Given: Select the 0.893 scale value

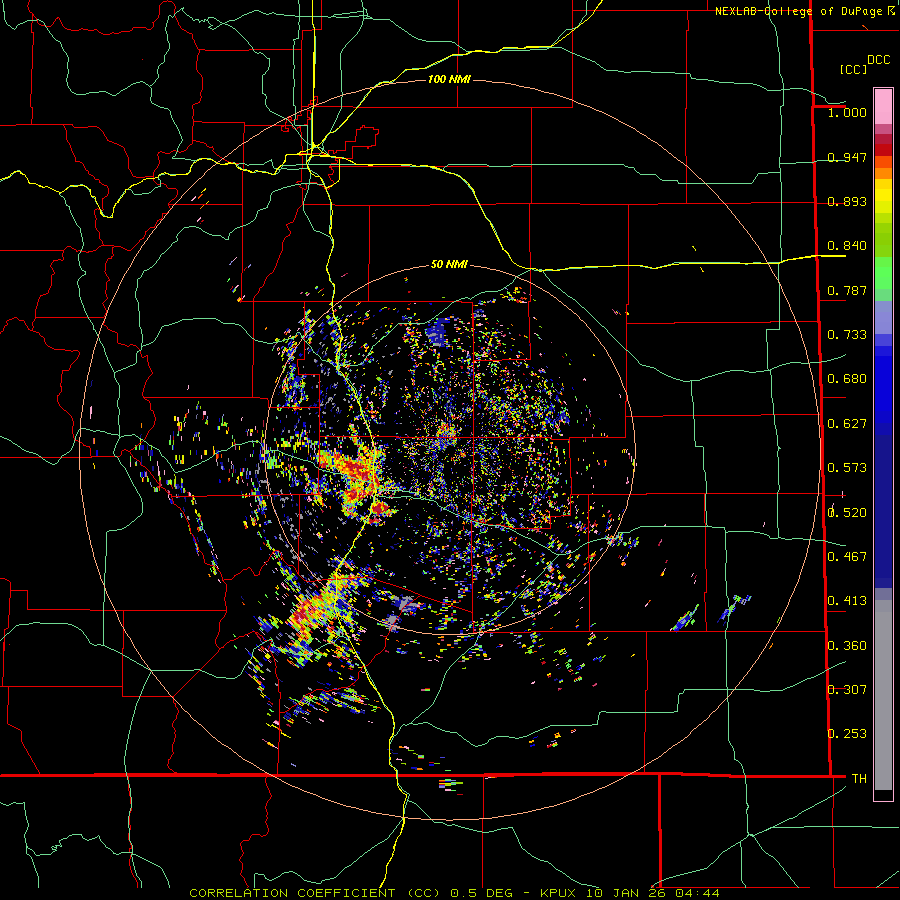Looking at the screenshot, I should point(847,201).
